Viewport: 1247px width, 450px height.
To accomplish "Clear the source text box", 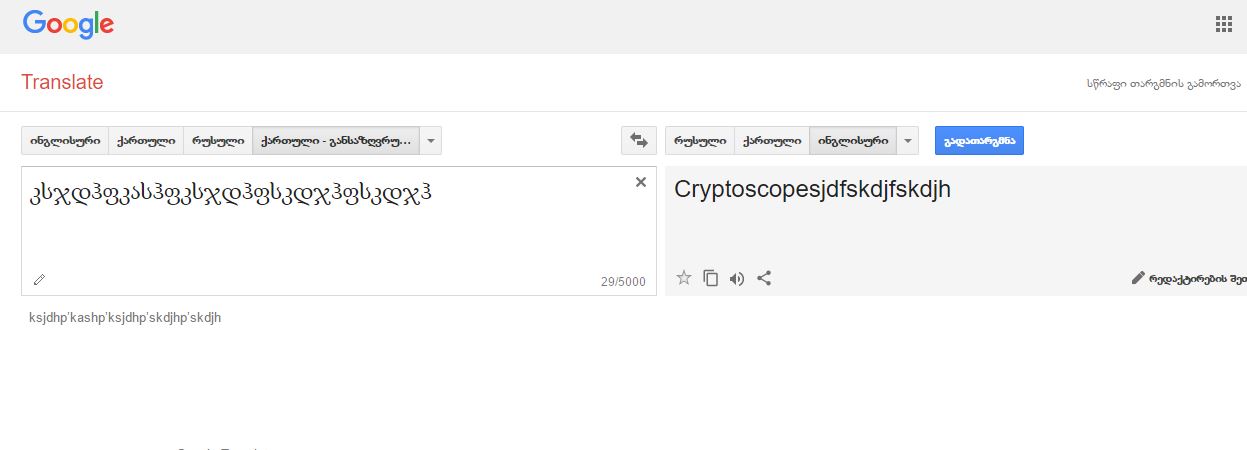I will pos(641,182).
